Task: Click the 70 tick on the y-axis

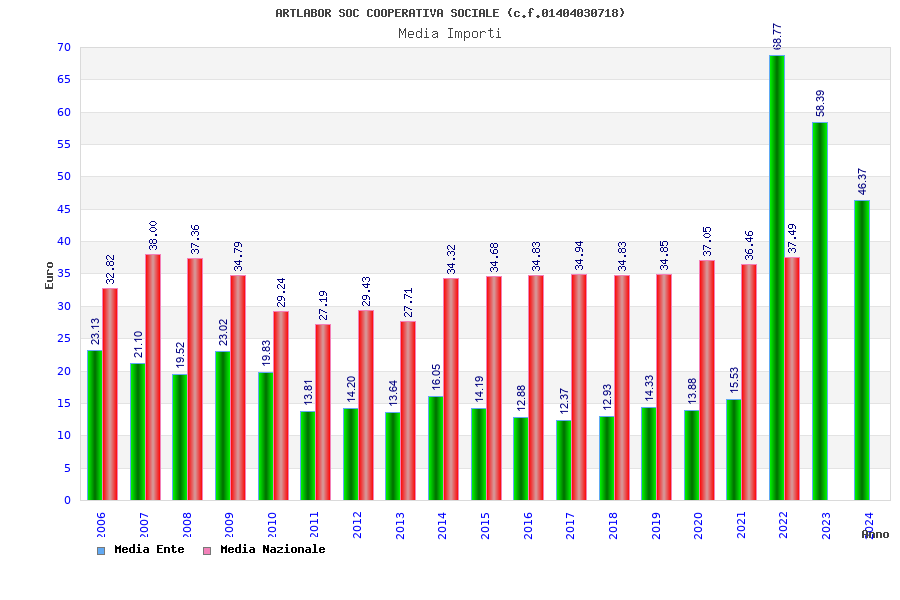Action: [x=64, y=48]
